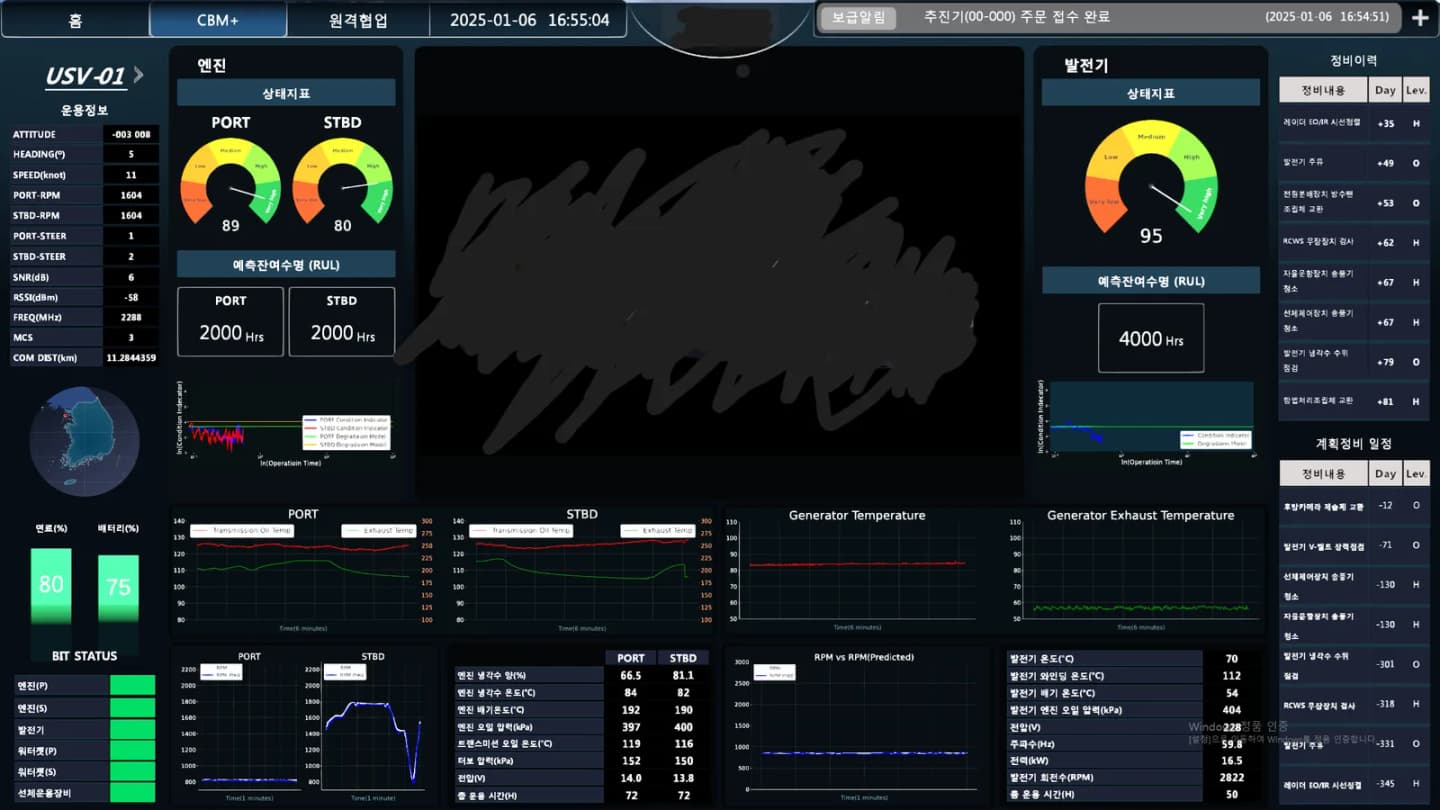Click the Generator Exhaust Temperature chart
Viewport: 1440px width, 810px height.
1141,570
